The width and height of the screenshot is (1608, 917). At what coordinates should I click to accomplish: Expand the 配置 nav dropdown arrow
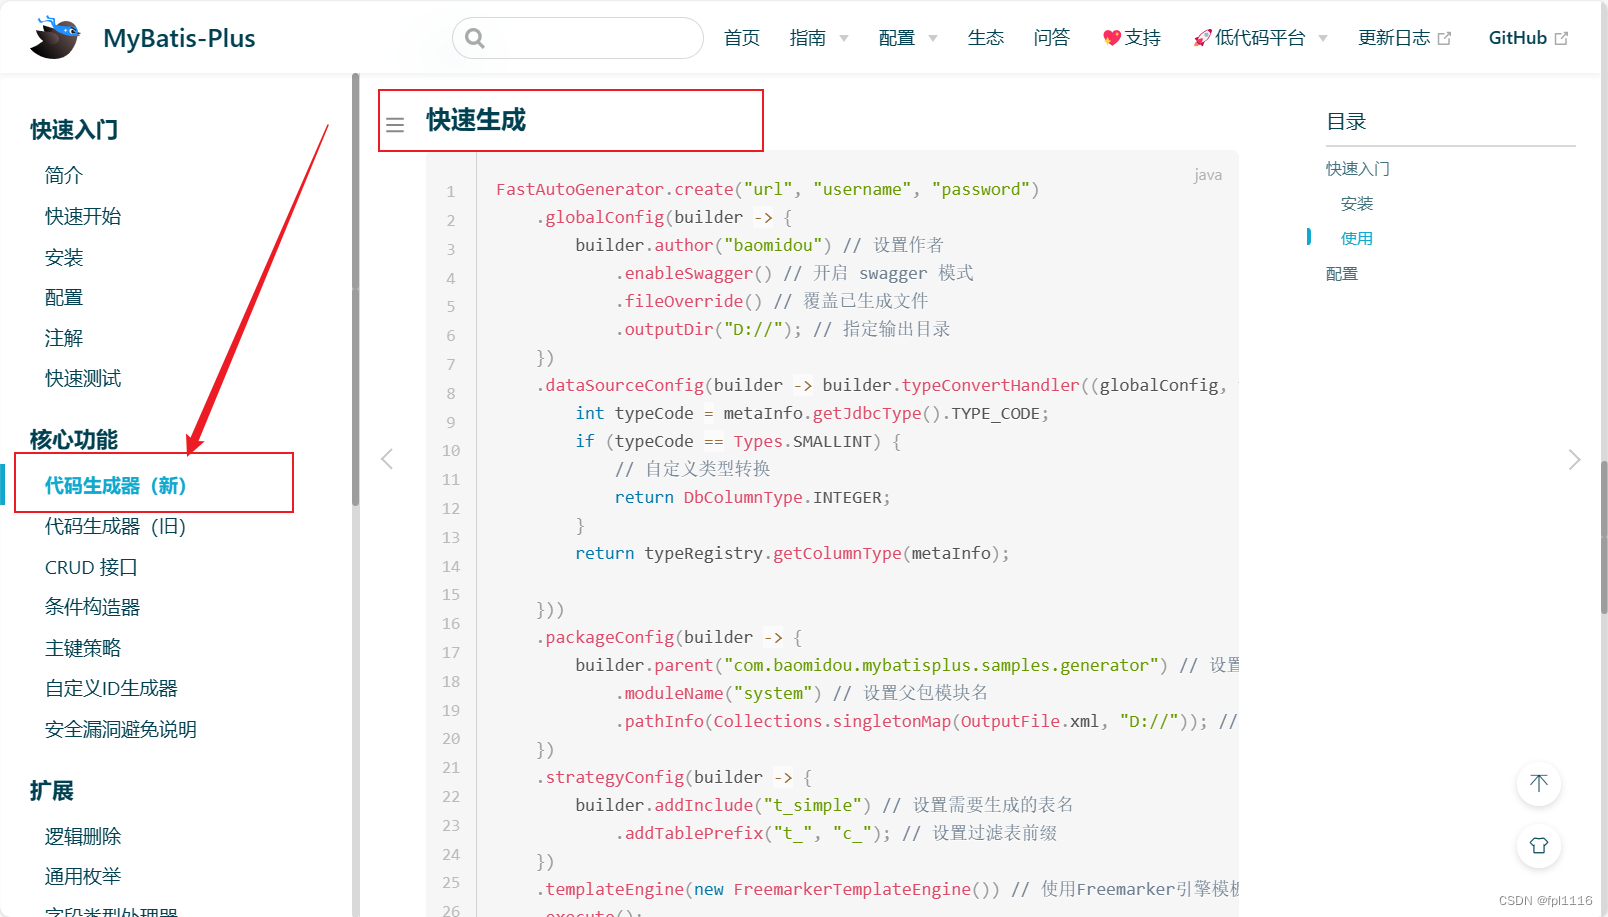[x=933, y=38]
